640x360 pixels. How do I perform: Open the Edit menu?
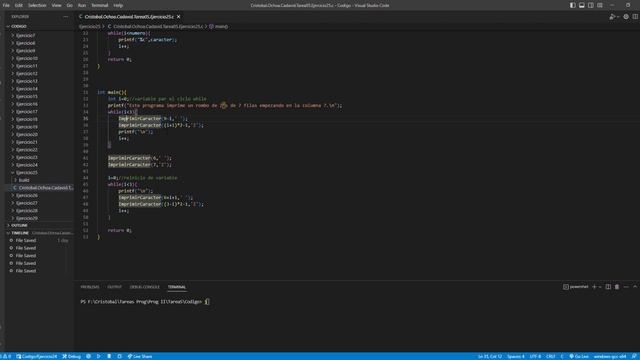click(19, 5)
